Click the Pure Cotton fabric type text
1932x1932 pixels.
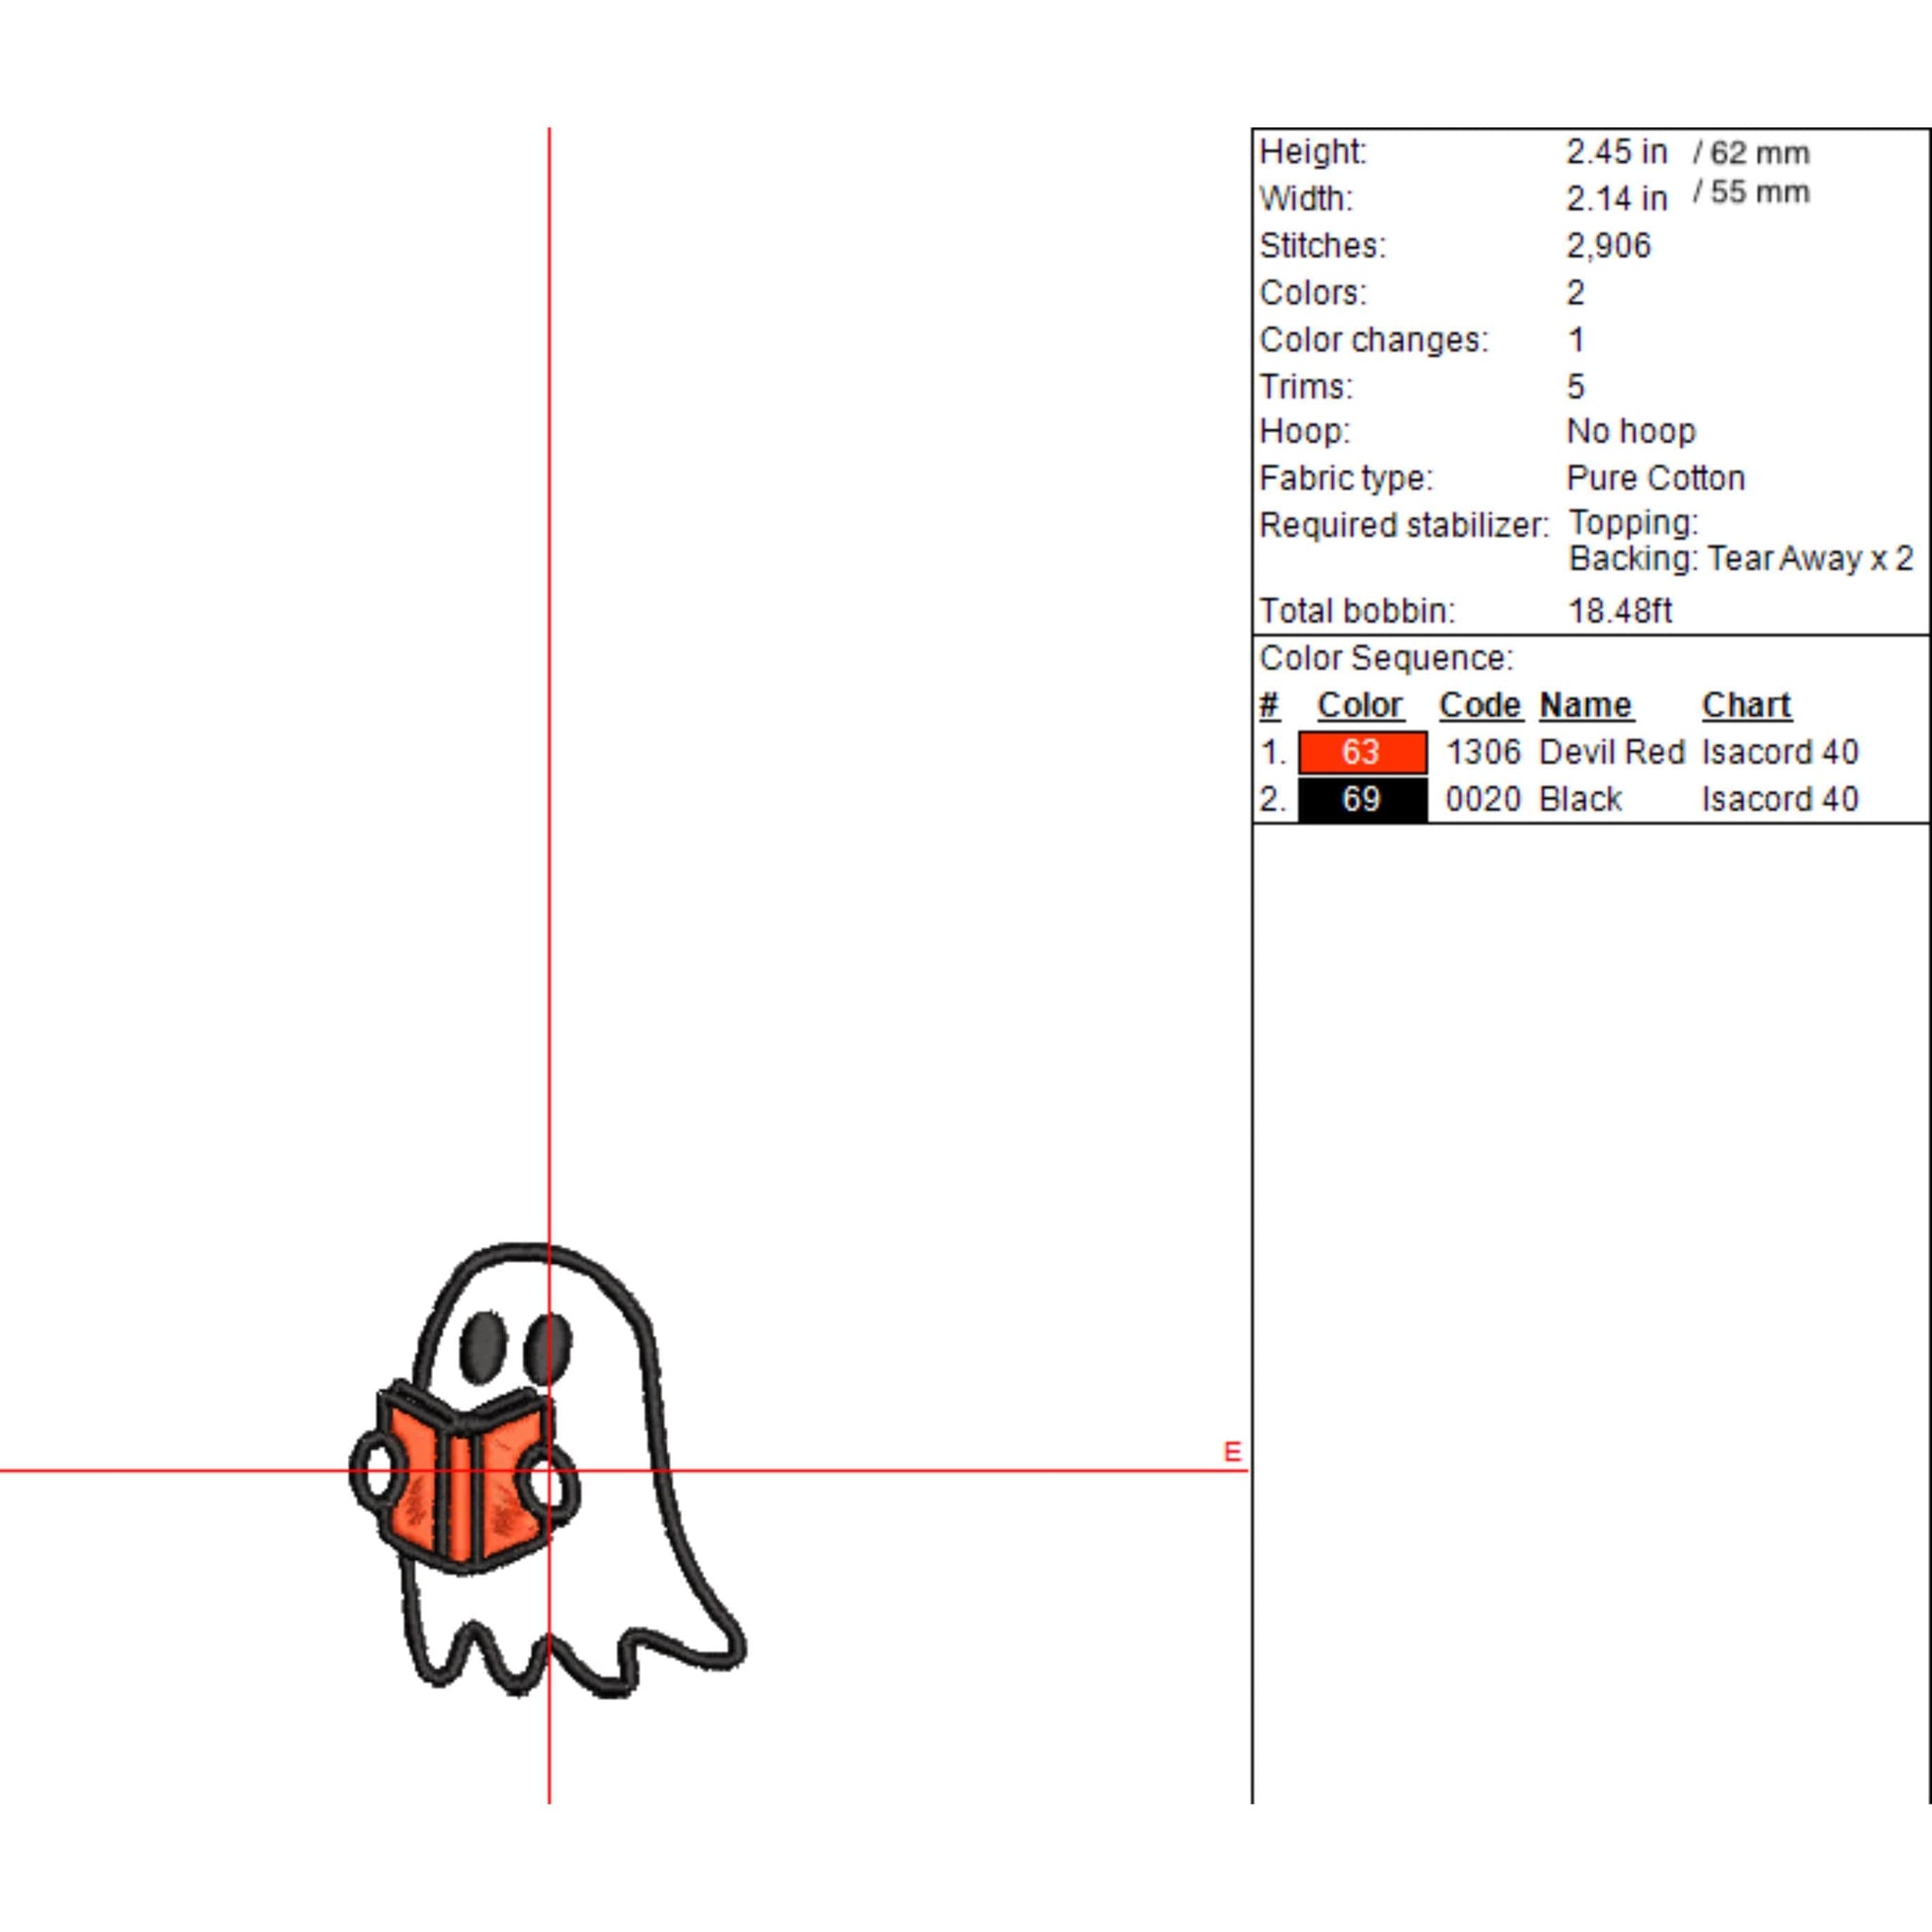pyautogui.click(x=1655, y=478)
